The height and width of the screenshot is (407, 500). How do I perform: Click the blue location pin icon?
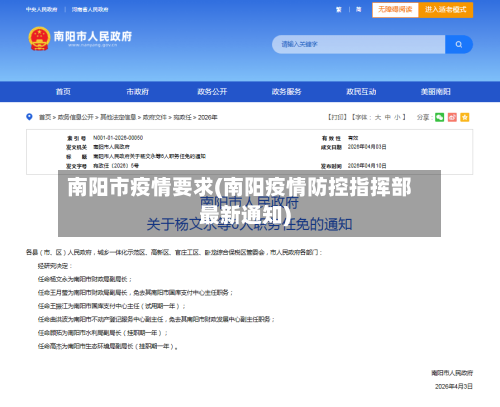tap(29, 117)
